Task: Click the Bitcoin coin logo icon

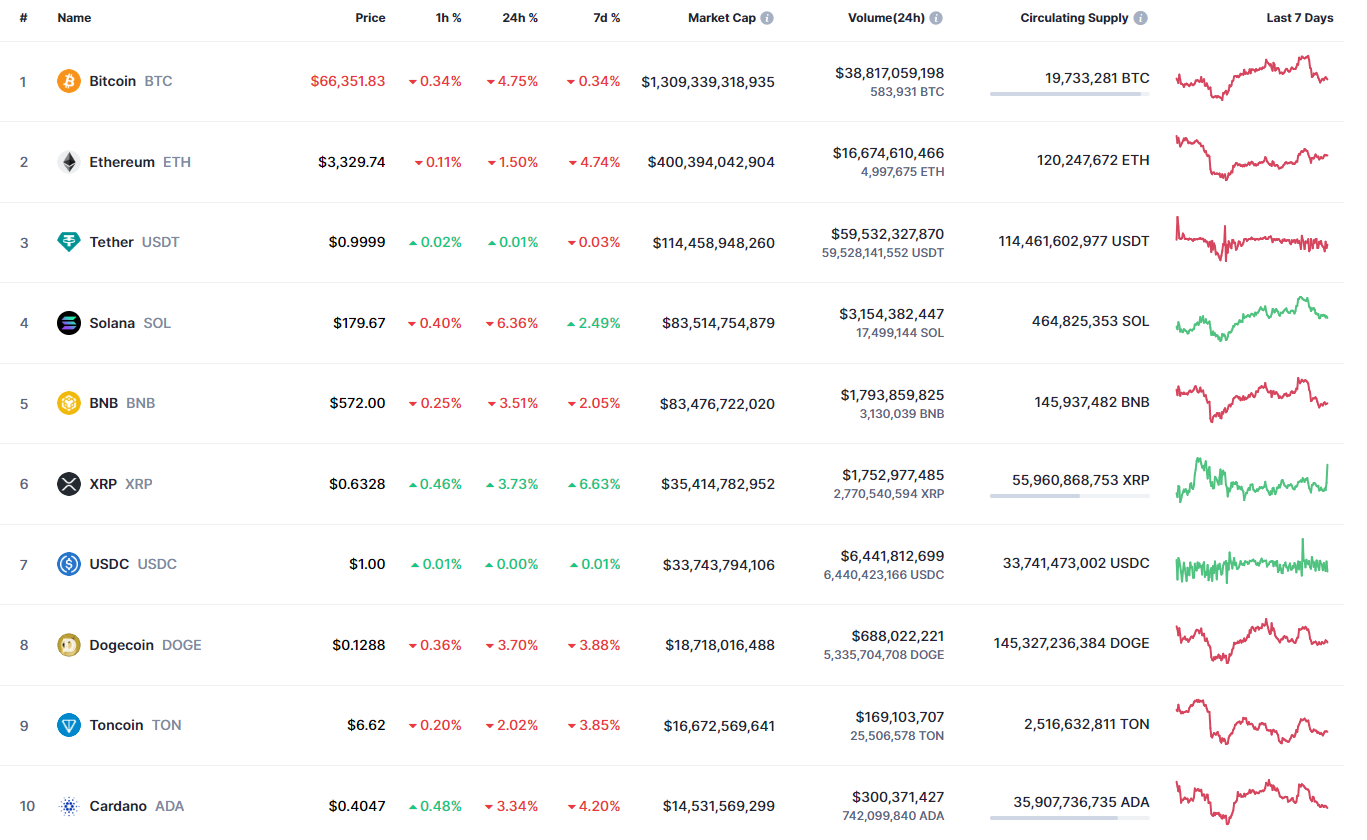Action: 69,81
